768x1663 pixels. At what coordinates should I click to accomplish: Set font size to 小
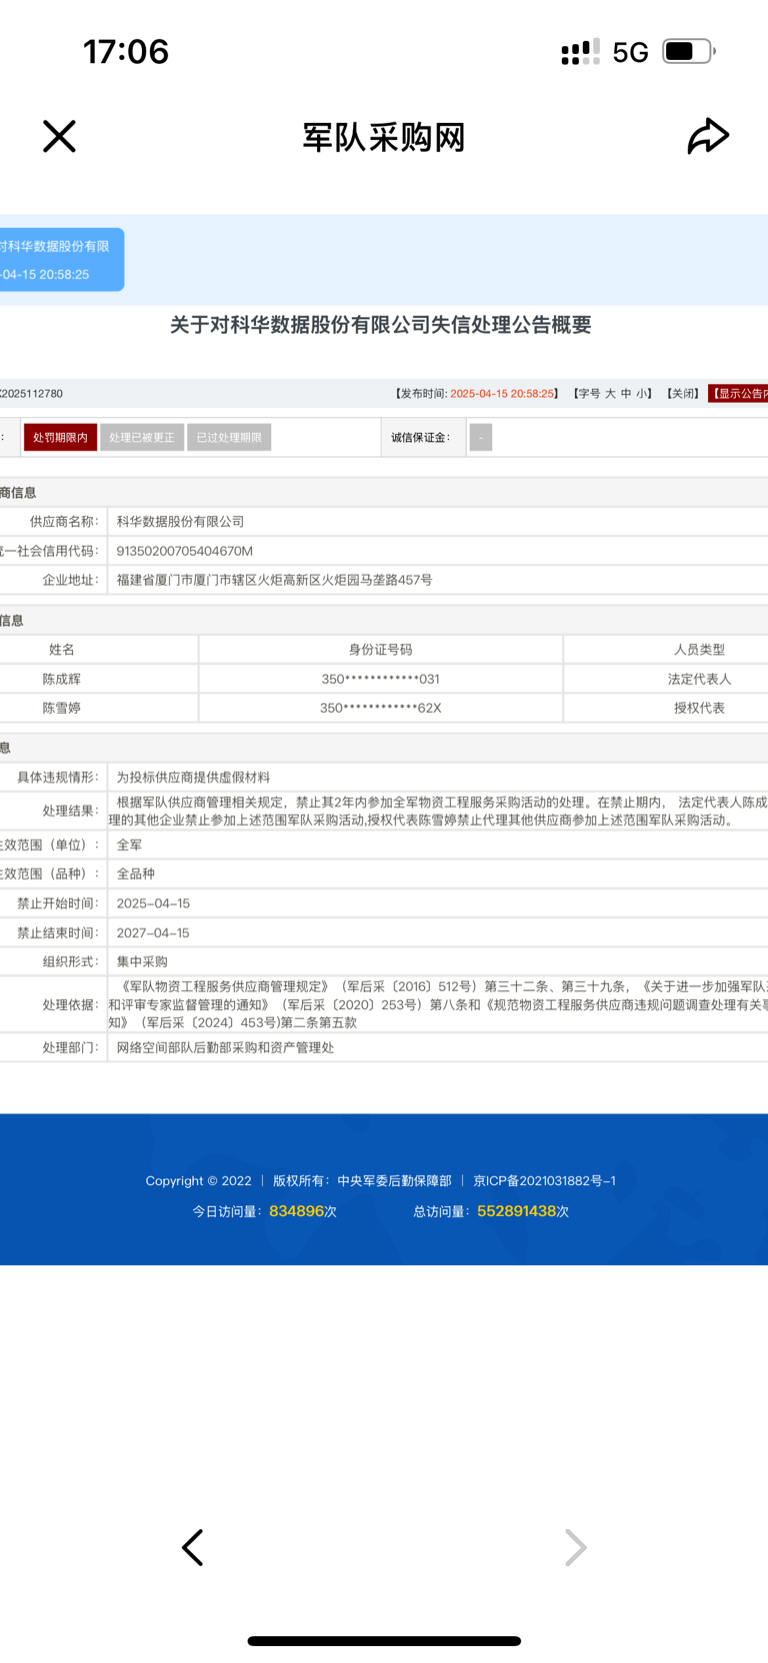tap(642, 393)
